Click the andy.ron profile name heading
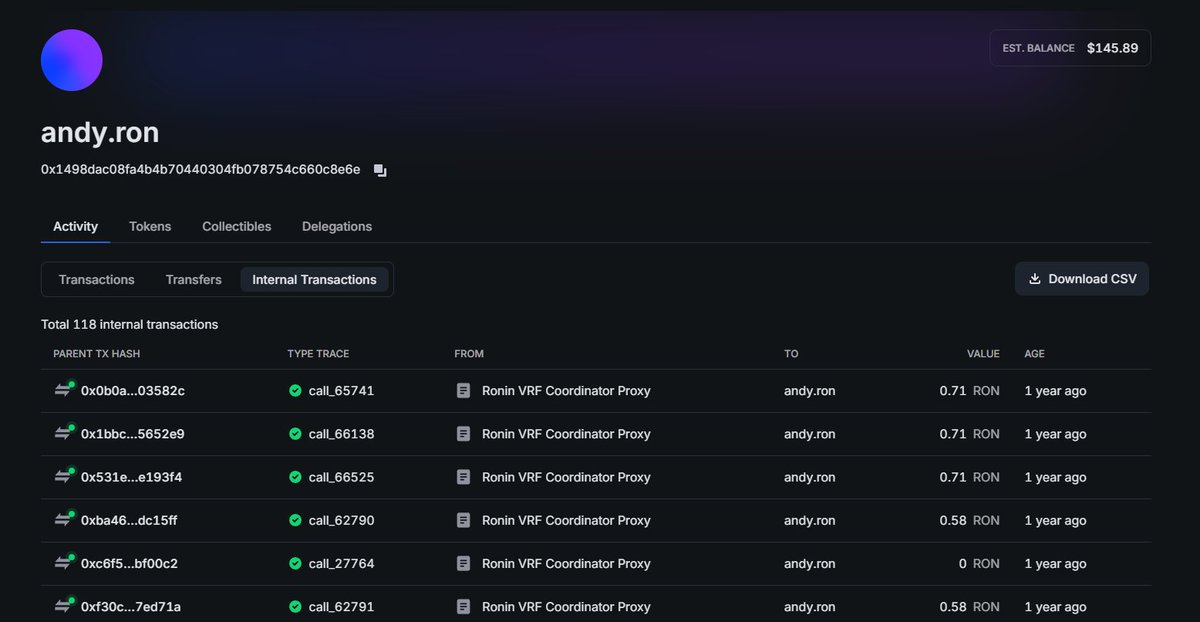Viewport: 1200px width, 622px height. click(100, 132)
